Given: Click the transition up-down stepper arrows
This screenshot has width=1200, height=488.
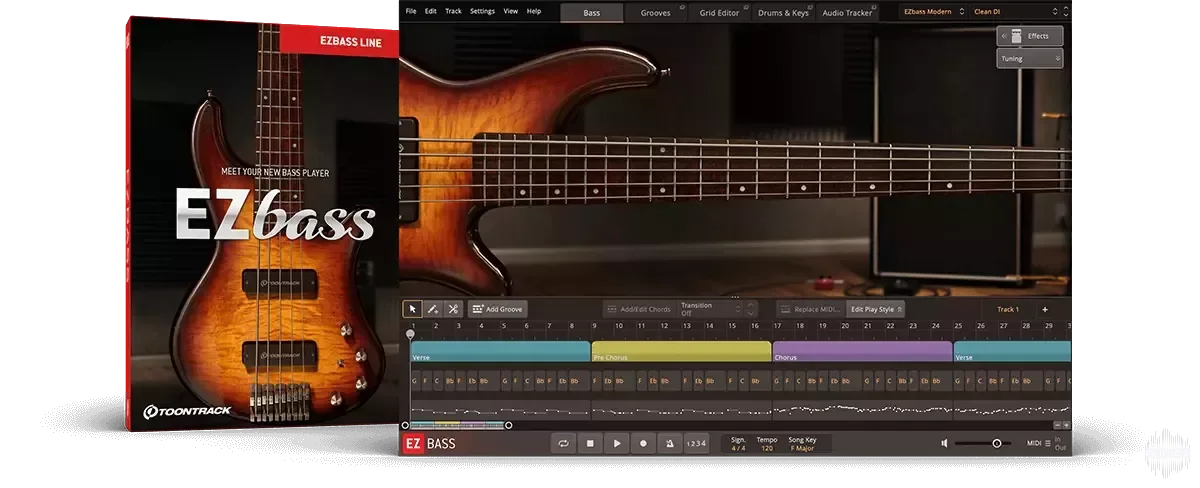Looking at the screenshot, I should pyautogui.click(x=751, y=309).
